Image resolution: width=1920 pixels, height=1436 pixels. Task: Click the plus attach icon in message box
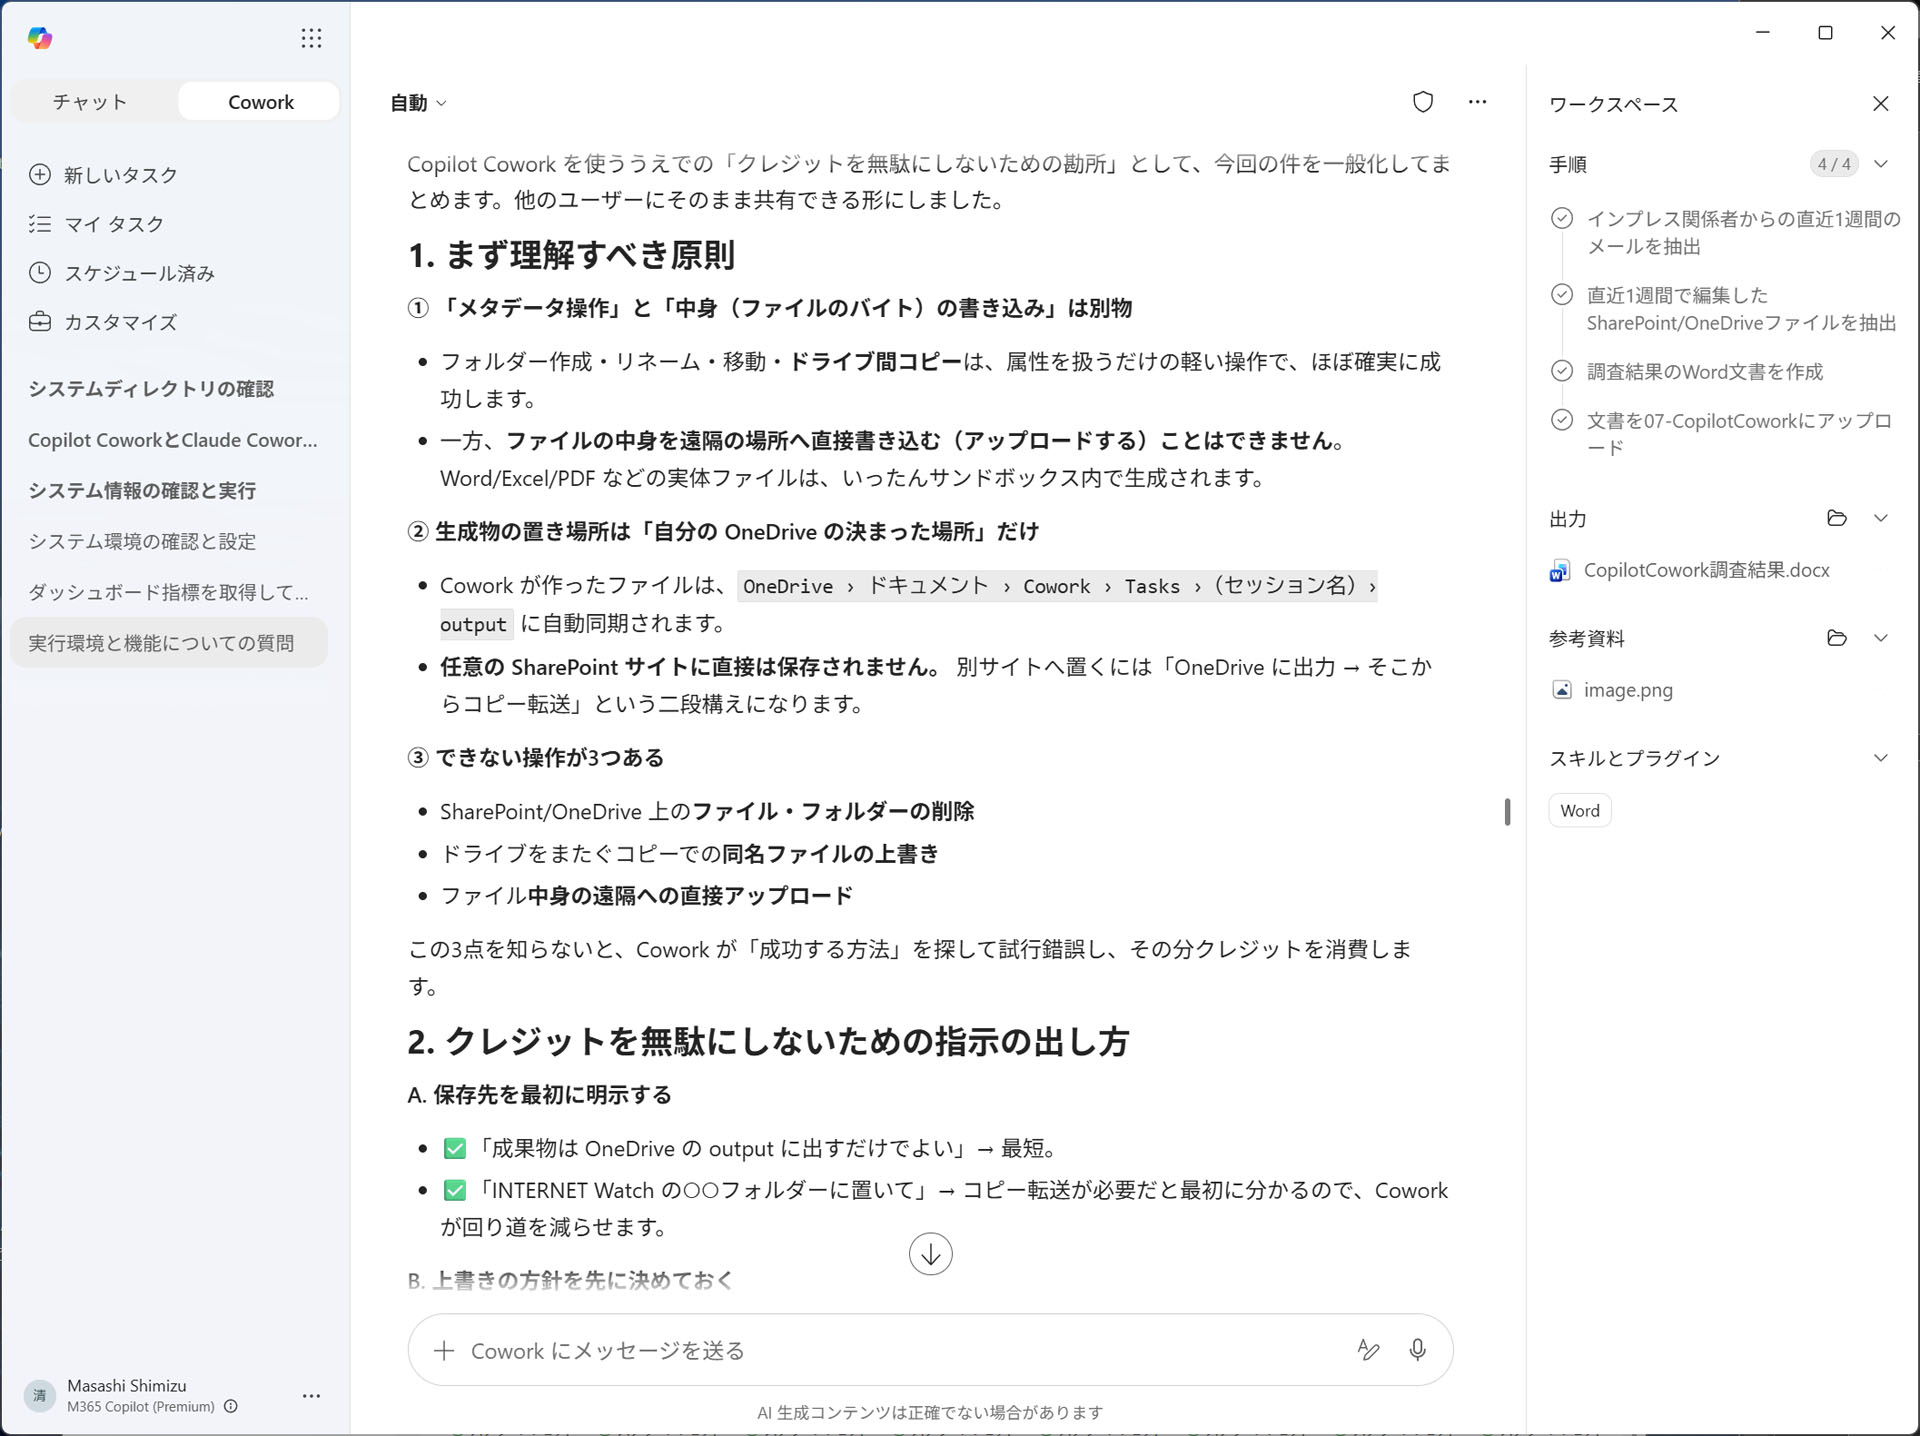coord(444,1351)
